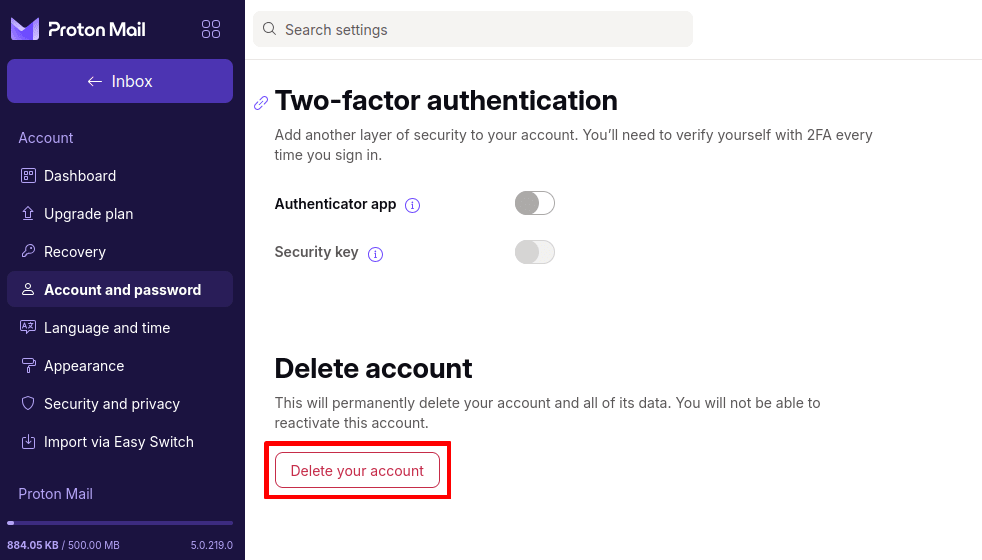Open the Proton apps grid switcher
Viewport: 982px width, 560px height.
[211, 29]
